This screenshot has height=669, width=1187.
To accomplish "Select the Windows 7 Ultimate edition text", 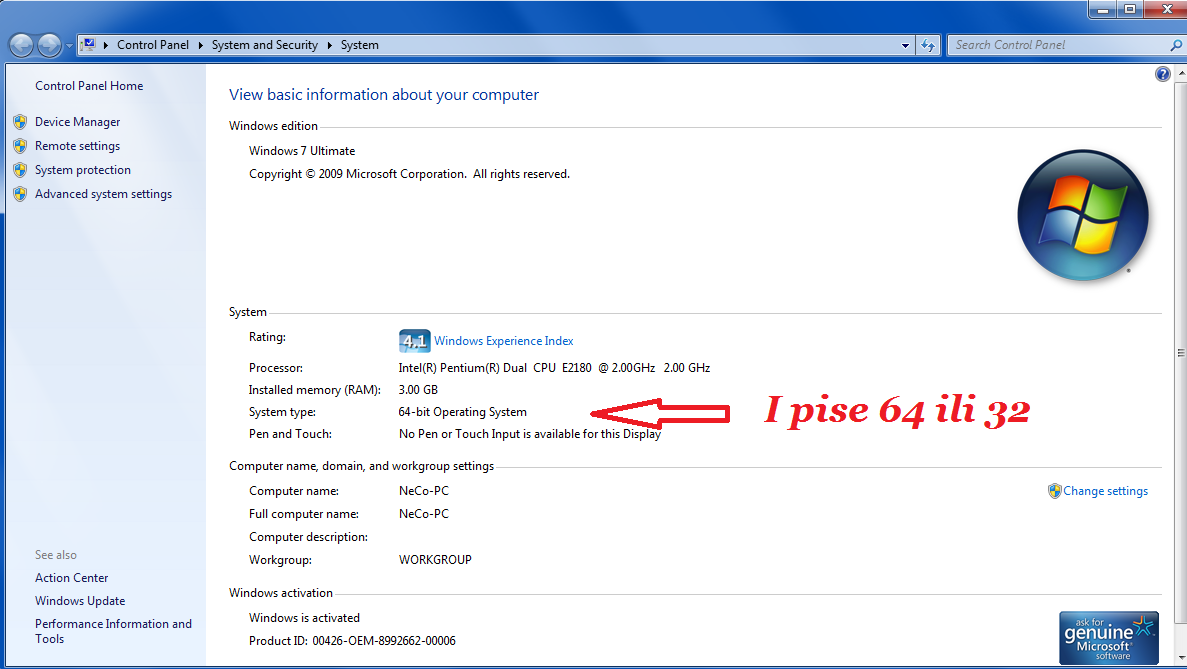I will click(302, 151).
